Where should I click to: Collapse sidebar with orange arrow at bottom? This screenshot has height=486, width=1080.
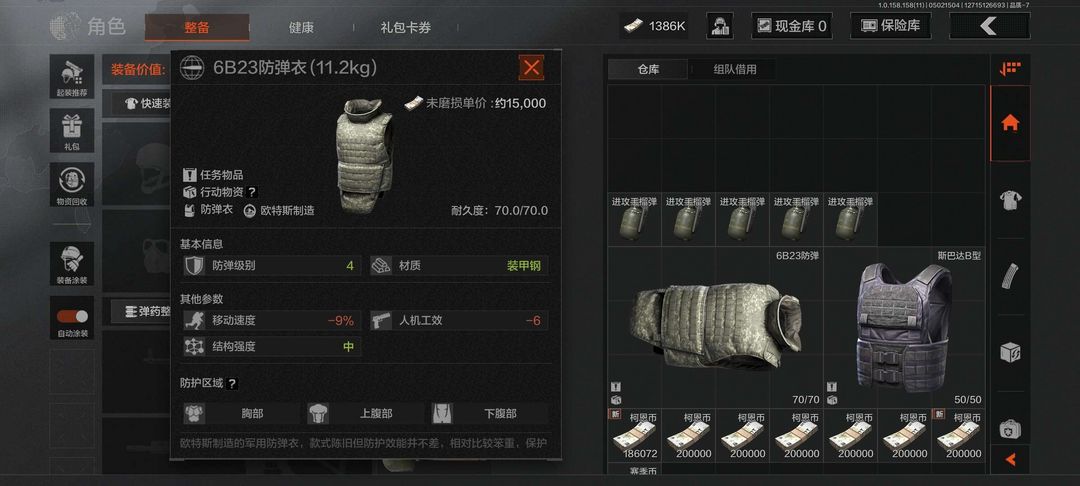(x=1010, y=459)
